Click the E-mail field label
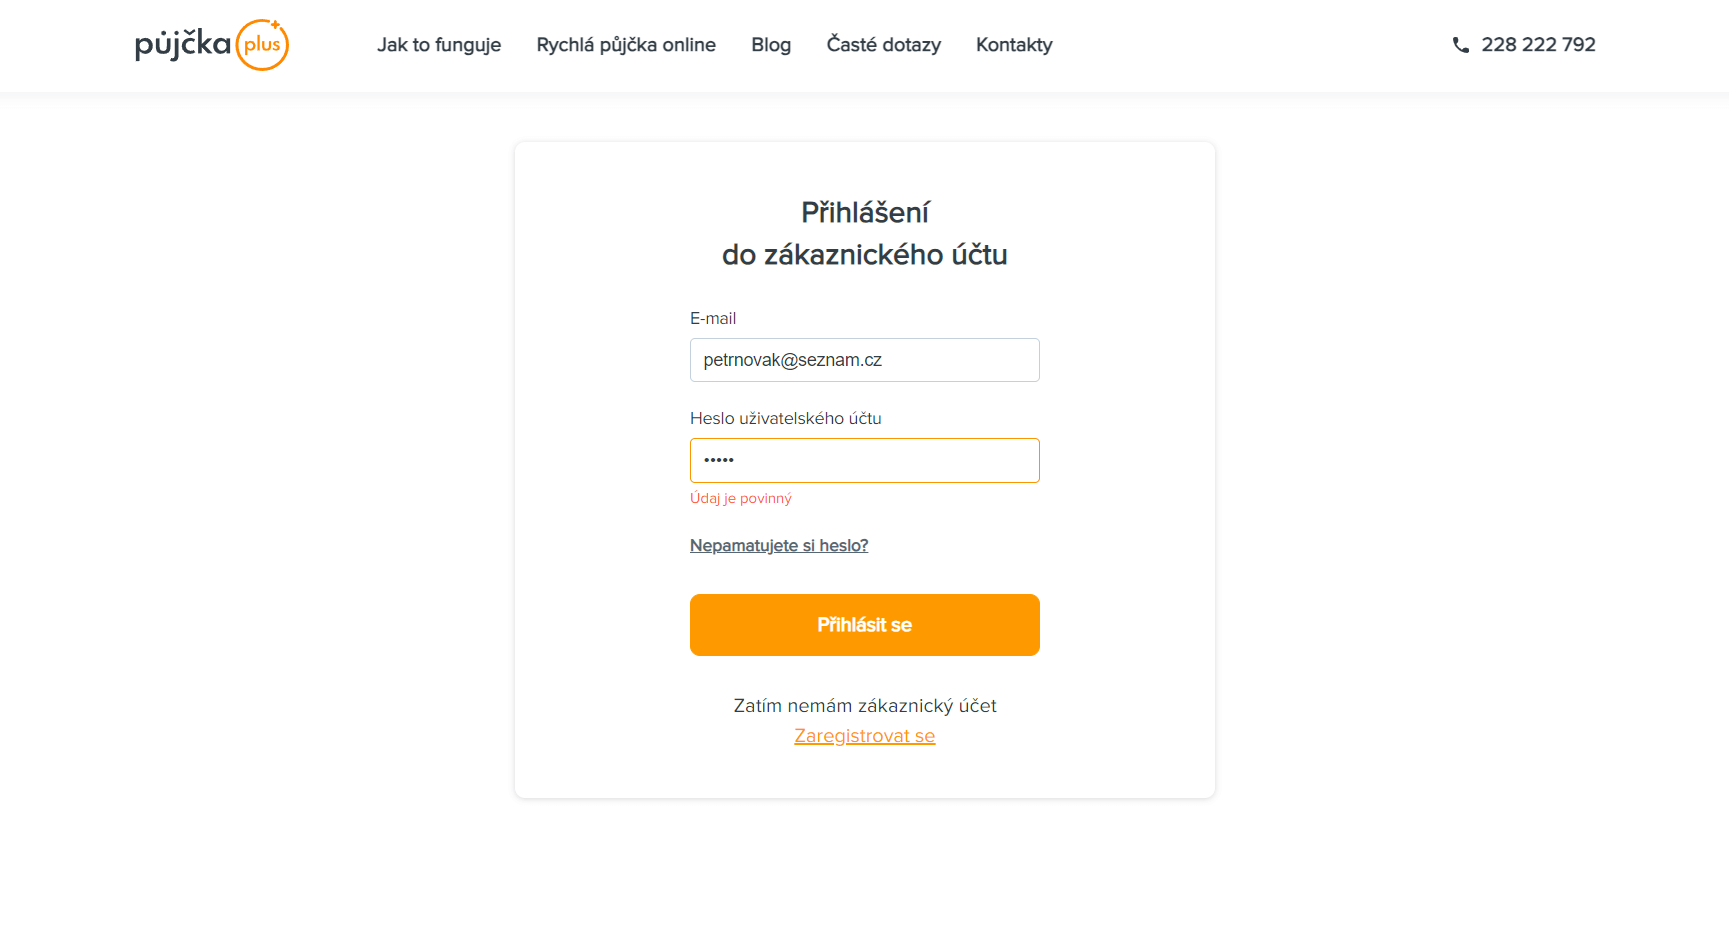The width and height of the screenshot is (1729, 927). click(x=713, y=318)
